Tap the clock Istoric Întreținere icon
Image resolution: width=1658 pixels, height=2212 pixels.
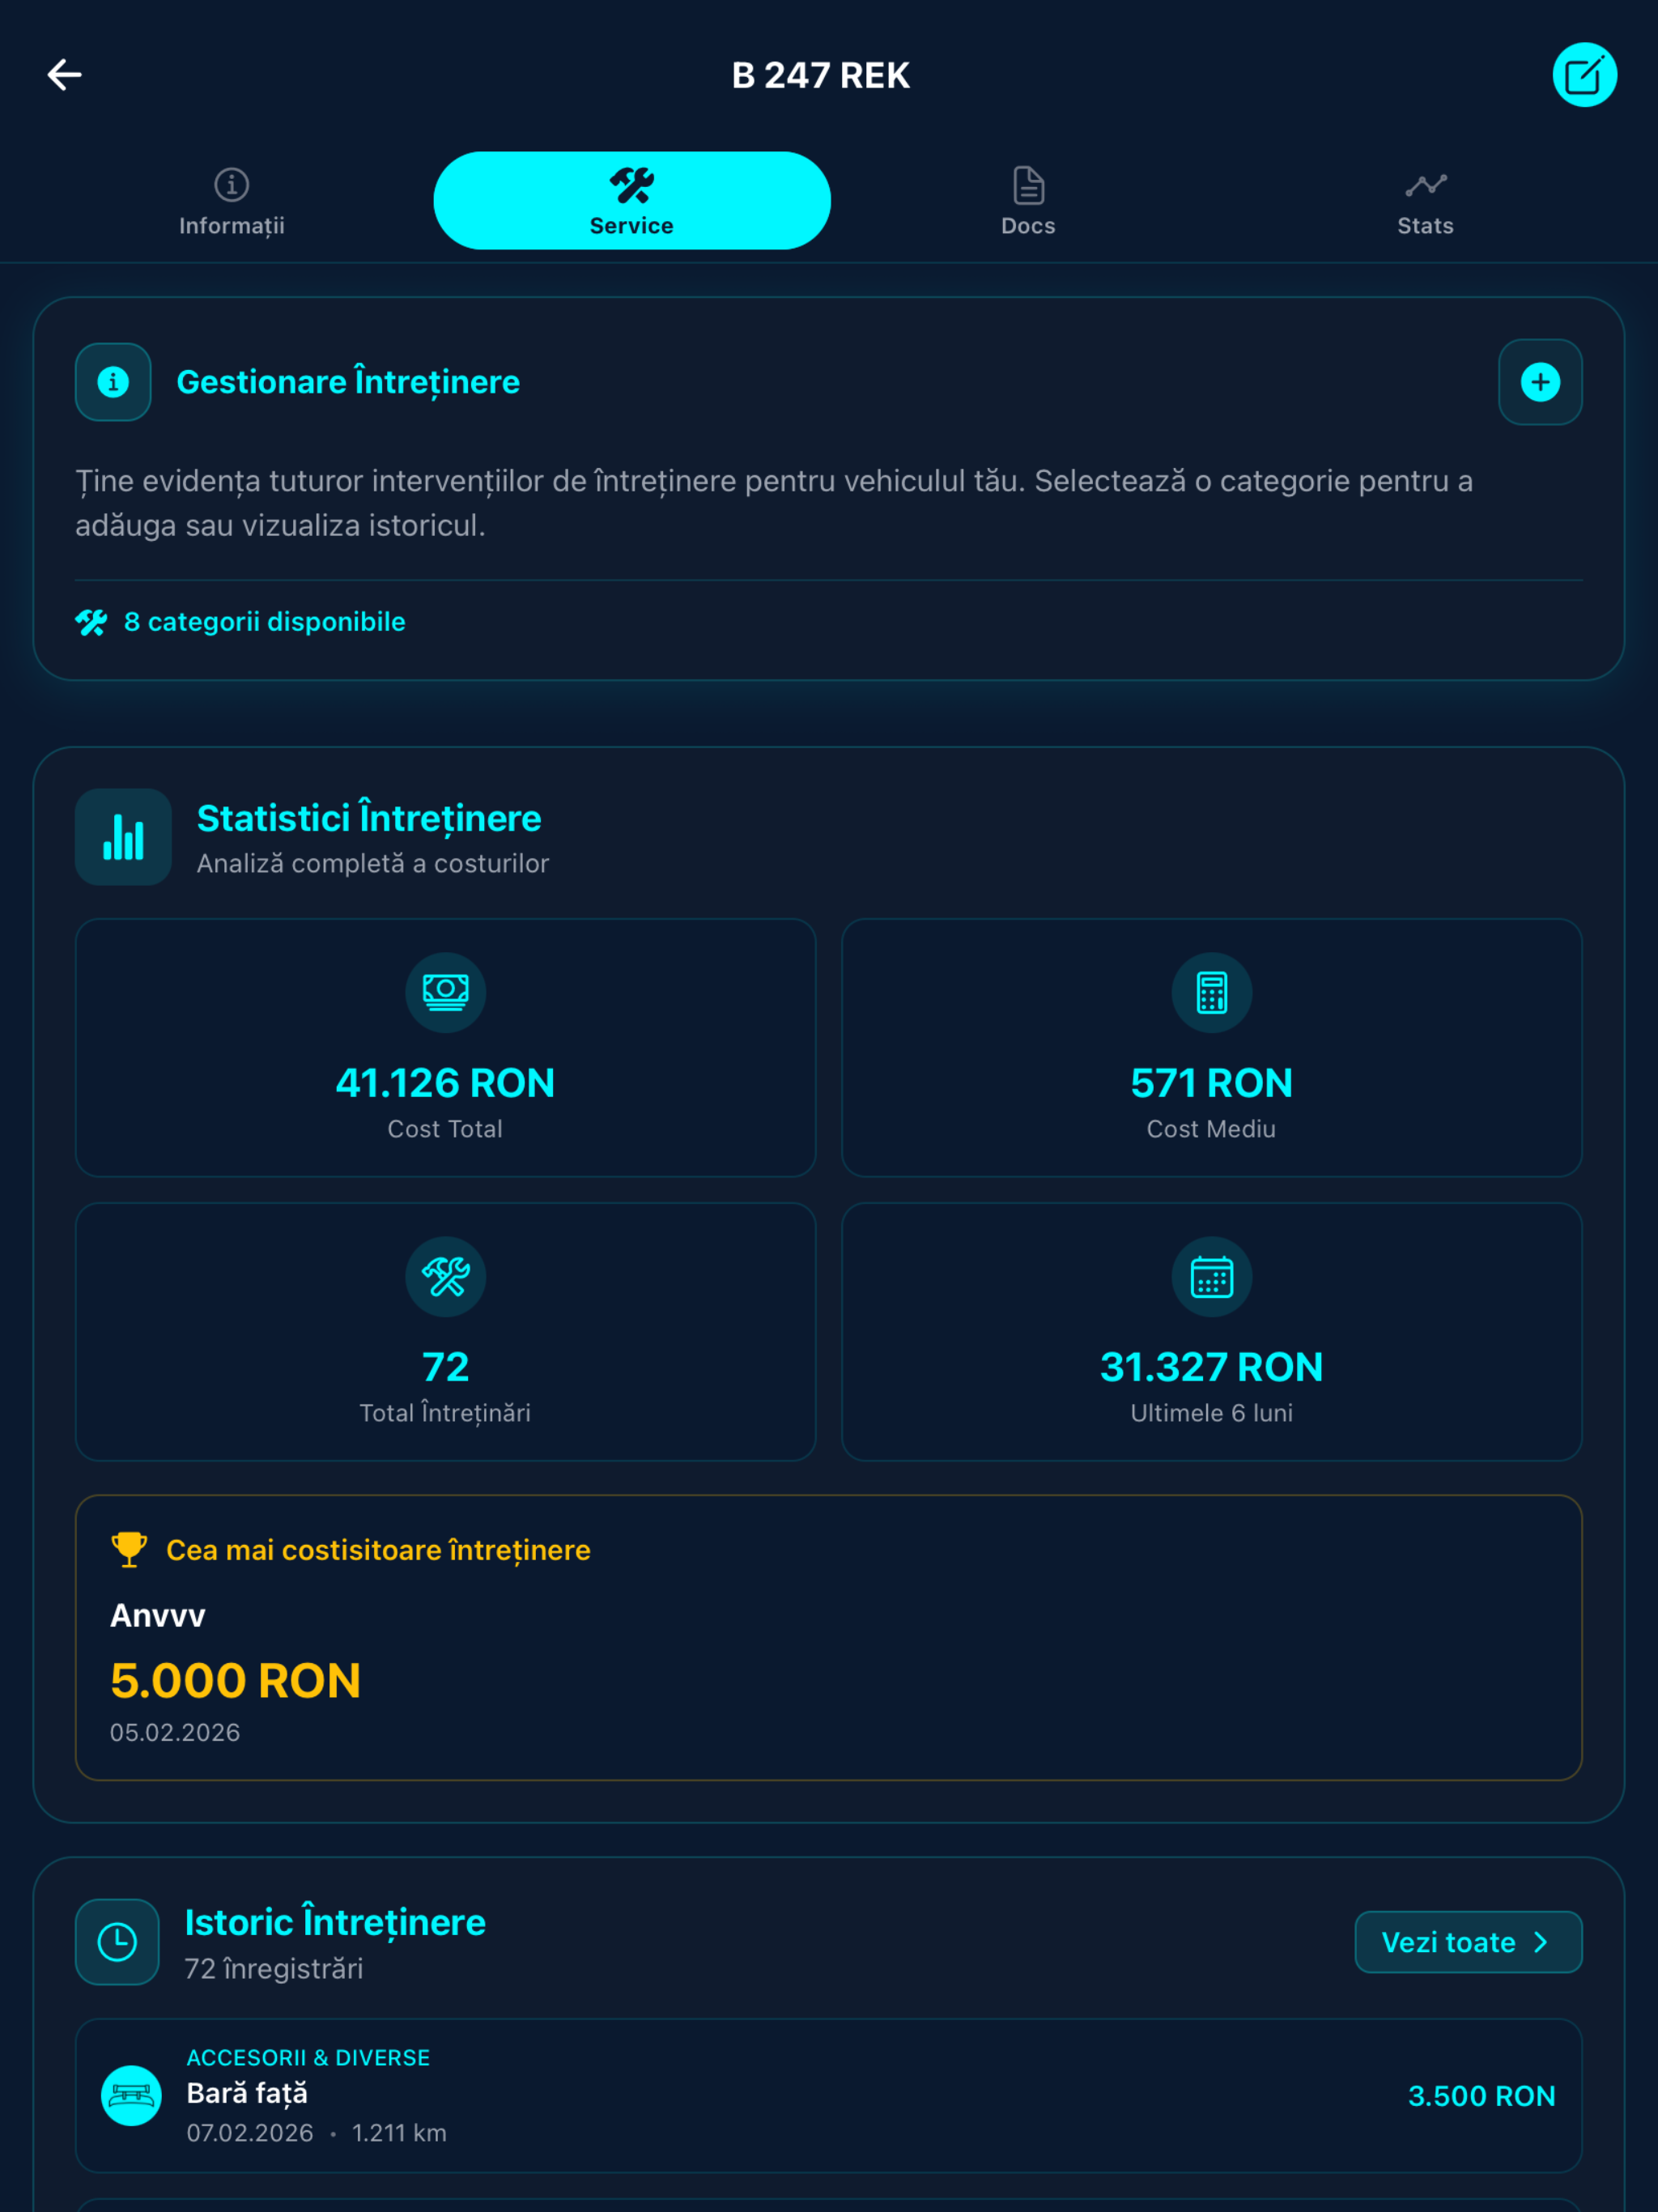coord(117,1941)
